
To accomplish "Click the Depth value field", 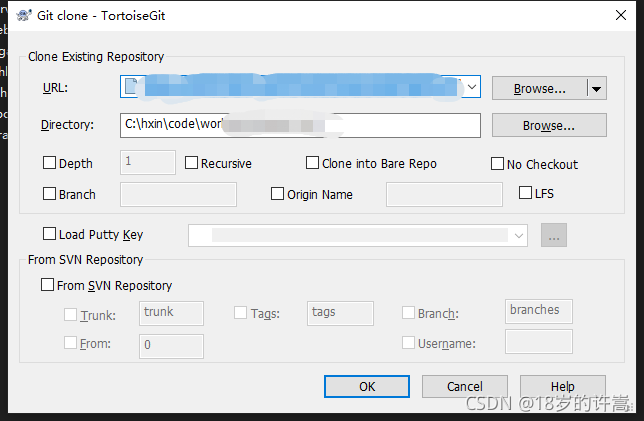I will 148,162.
